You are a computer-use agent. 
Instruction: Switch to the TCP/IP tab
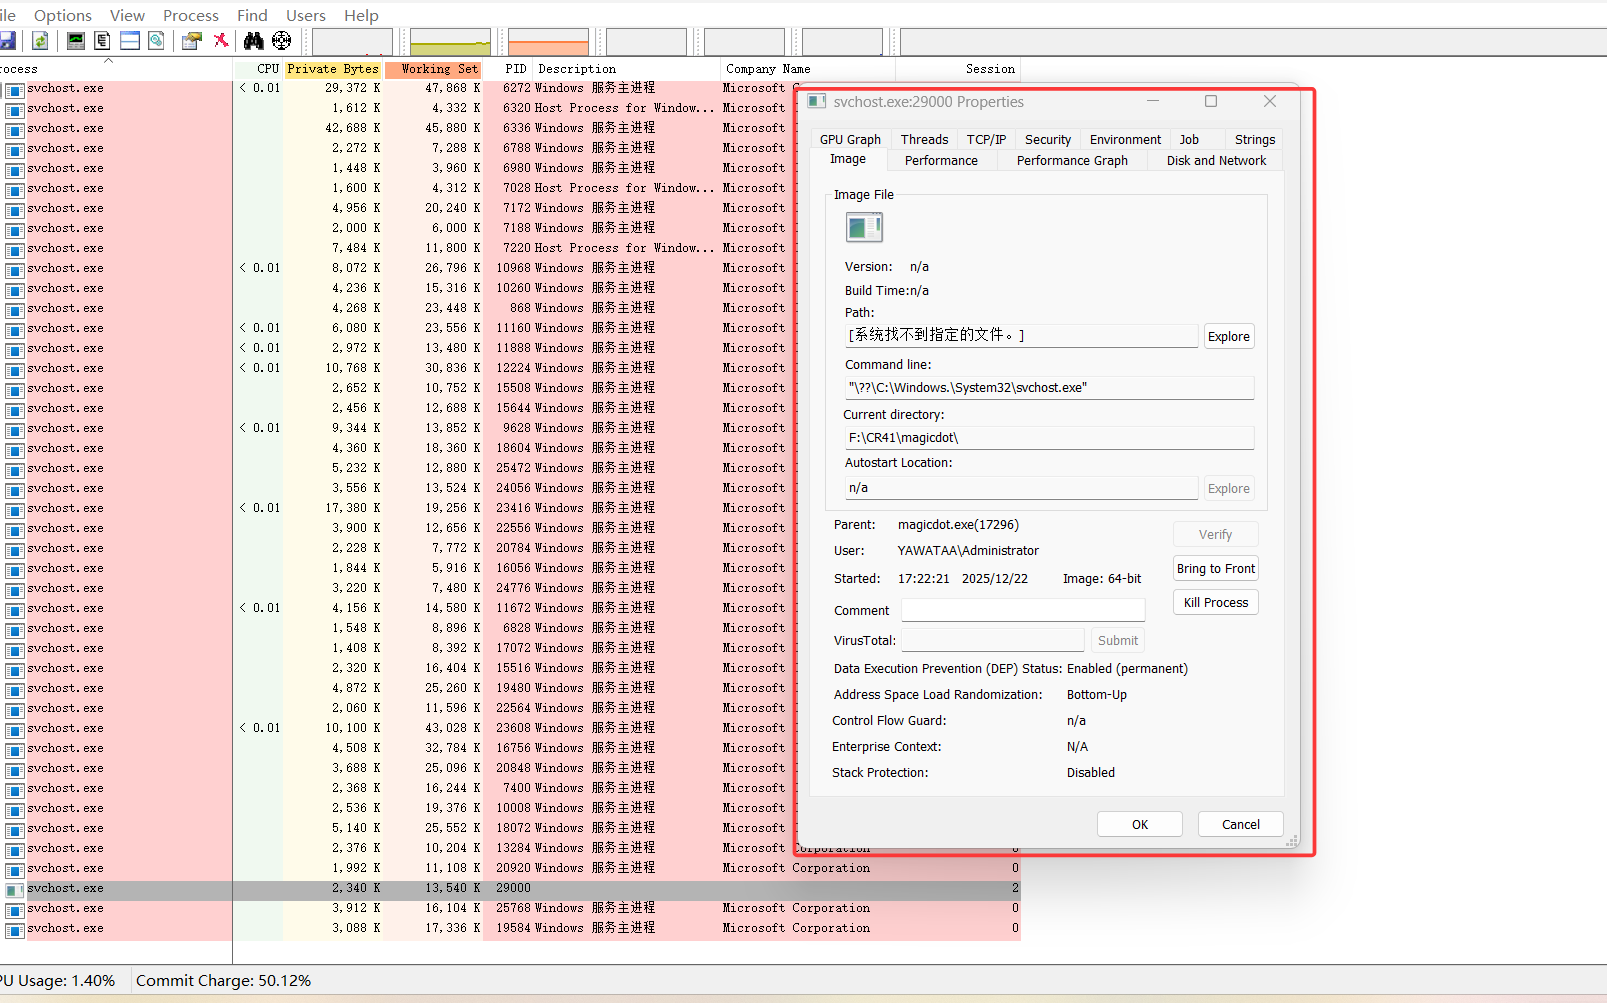click(986, 139)
